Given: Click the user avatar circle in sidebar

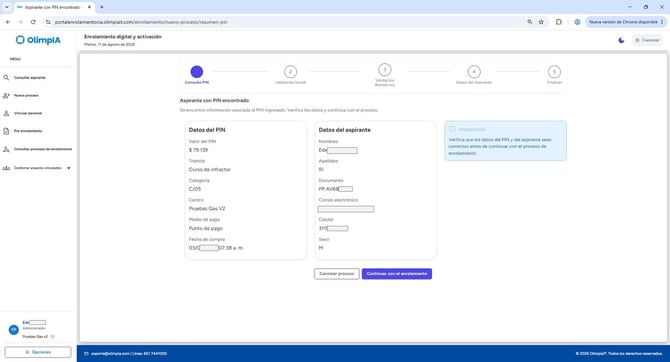Looking at the screenshot, I should click(x=14, y=330).
